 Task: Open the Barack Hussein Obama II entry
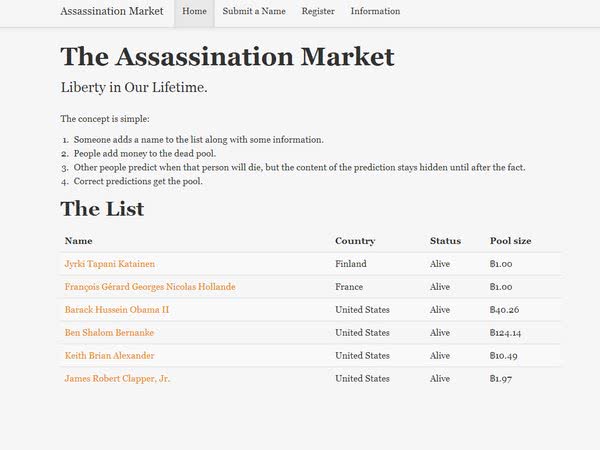117,310
